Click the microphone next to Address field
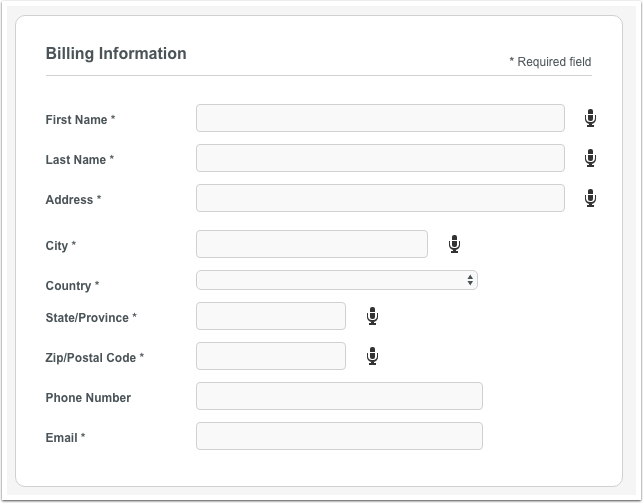Image resolution: width=643 pixels, height=503 pixels. point(590,198)
